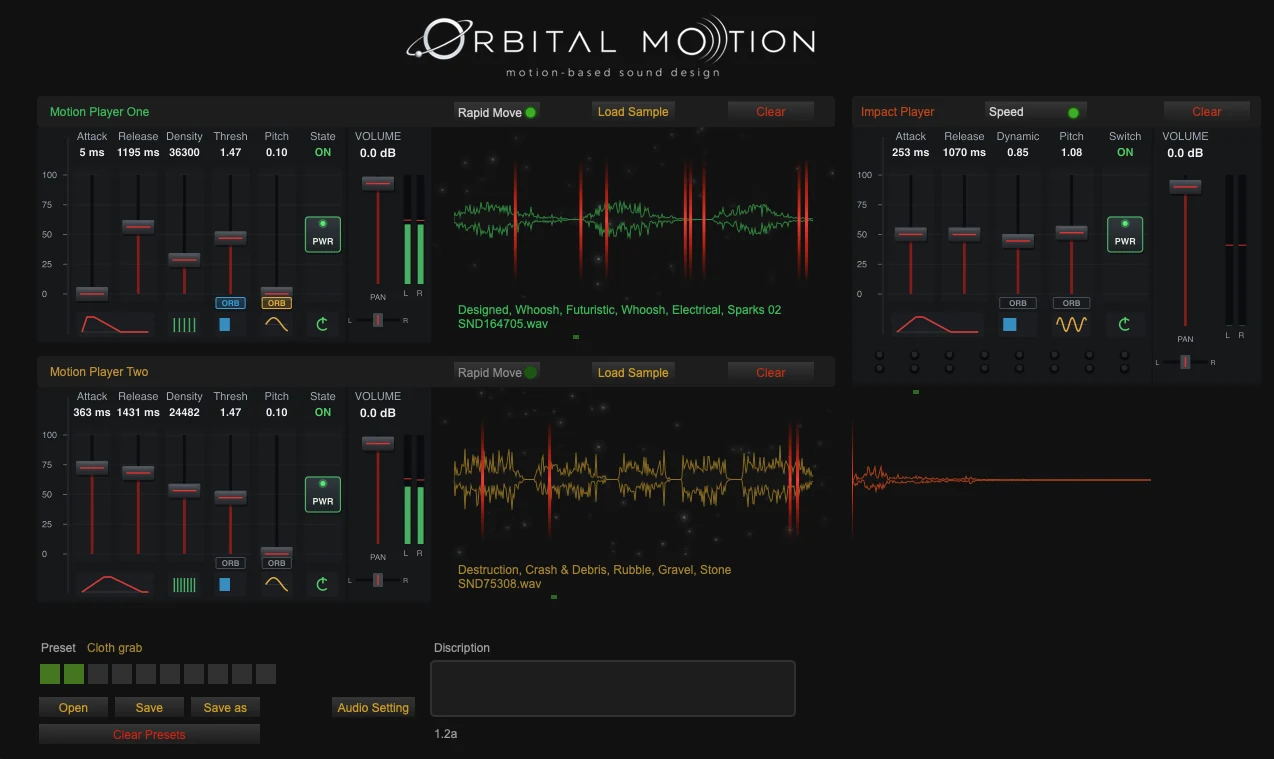The width and height of the screenshot is (1274, 759).
Task: Open the Speed mode selector in Impact Player
Action: [x=1035, y=112]
